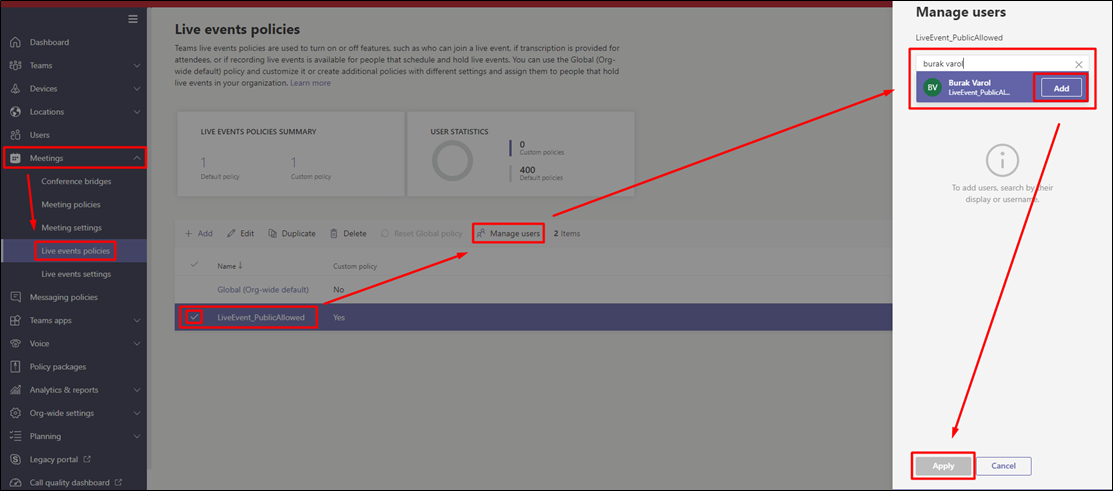This screenshot has width=1113, height=491.
Task: Clear search with the X icon
Action: (1079, 64)
